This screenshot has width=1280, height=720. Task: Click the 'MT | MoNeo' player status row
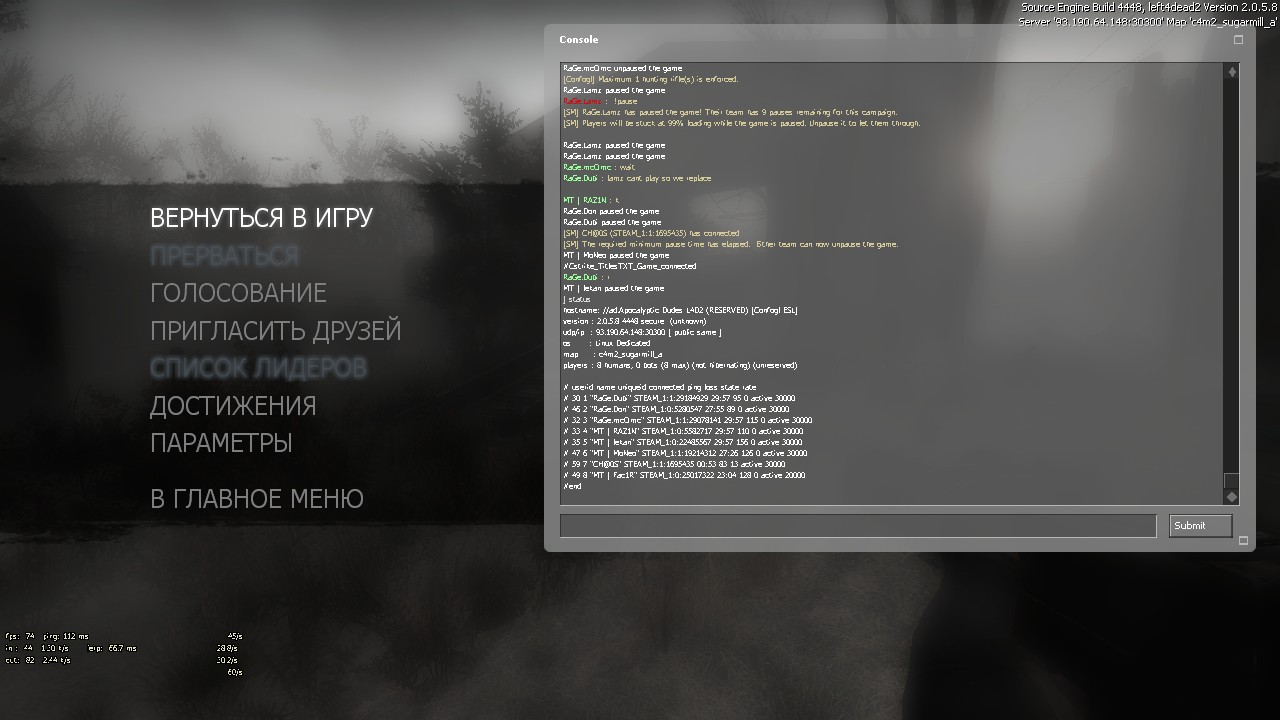tap(685, 453)
